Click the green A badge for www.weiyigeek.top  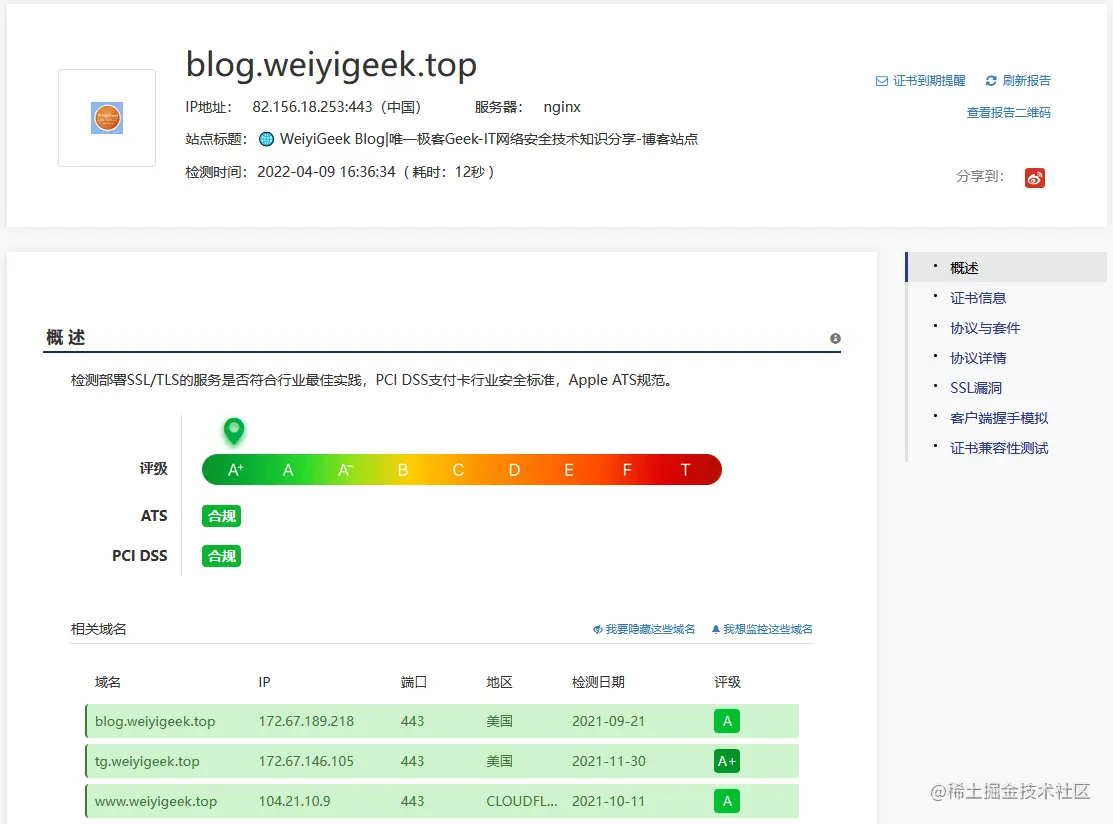click(727, 801)
